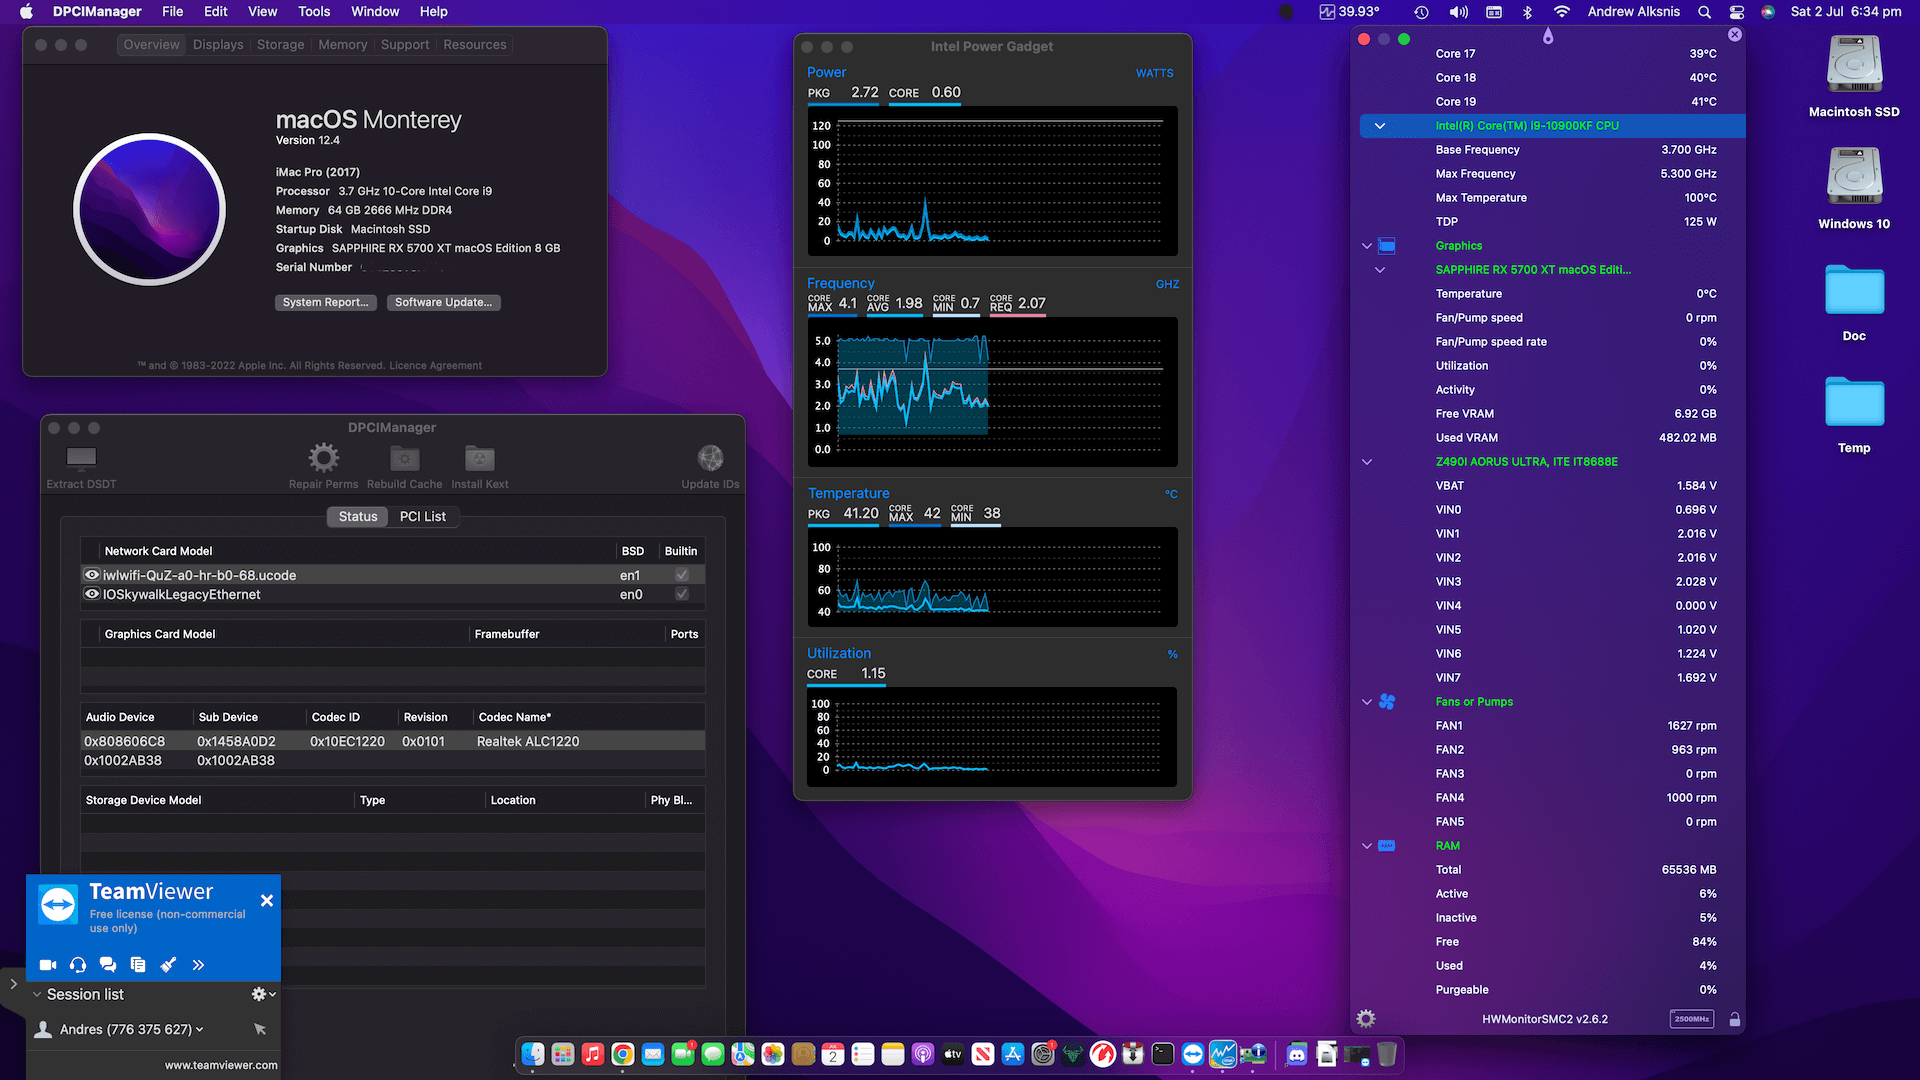Screen dimensions: 1920x1080
Task: Select audio device row 0x1002AB38
Action: coord(393,760)
